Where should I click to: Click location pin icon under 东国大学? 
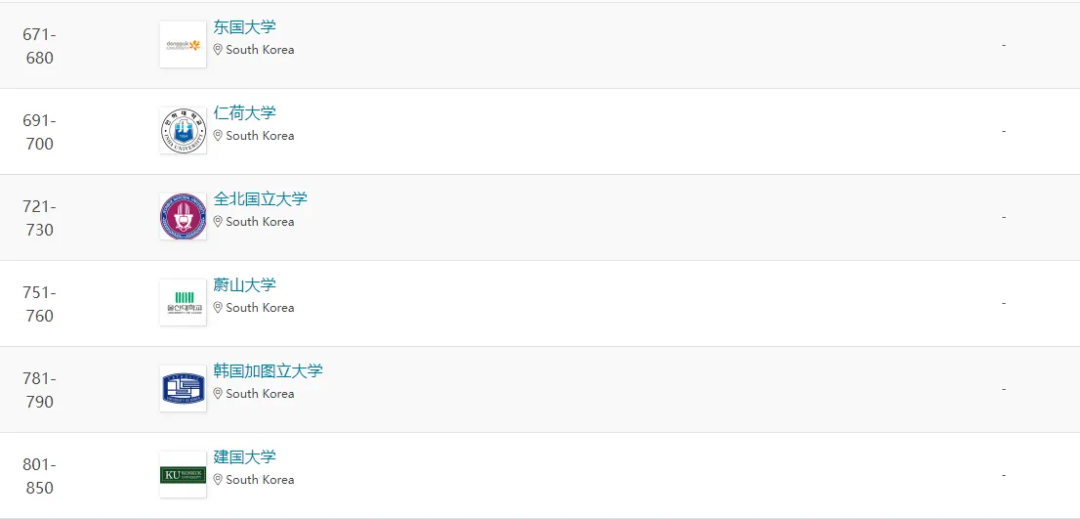[218, 50]
